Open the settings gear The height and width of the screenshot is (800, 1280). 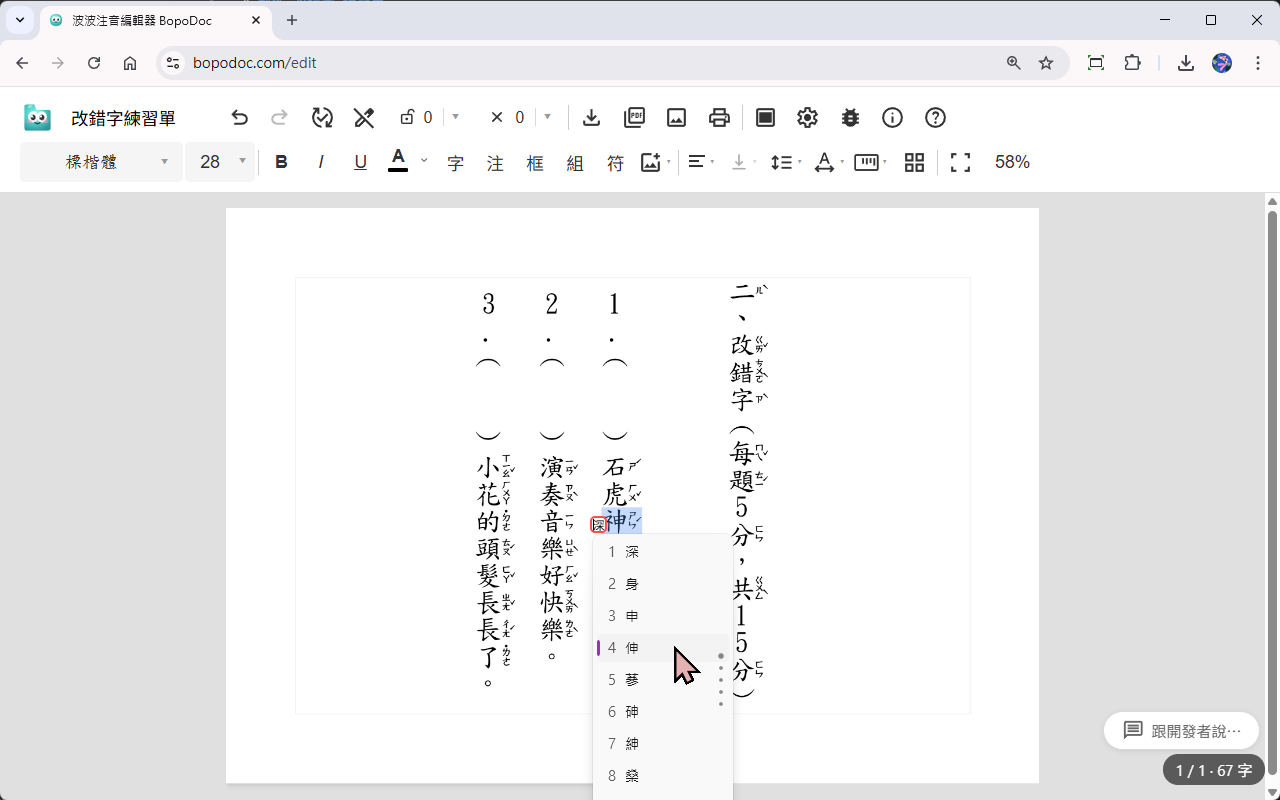(807, 117)
